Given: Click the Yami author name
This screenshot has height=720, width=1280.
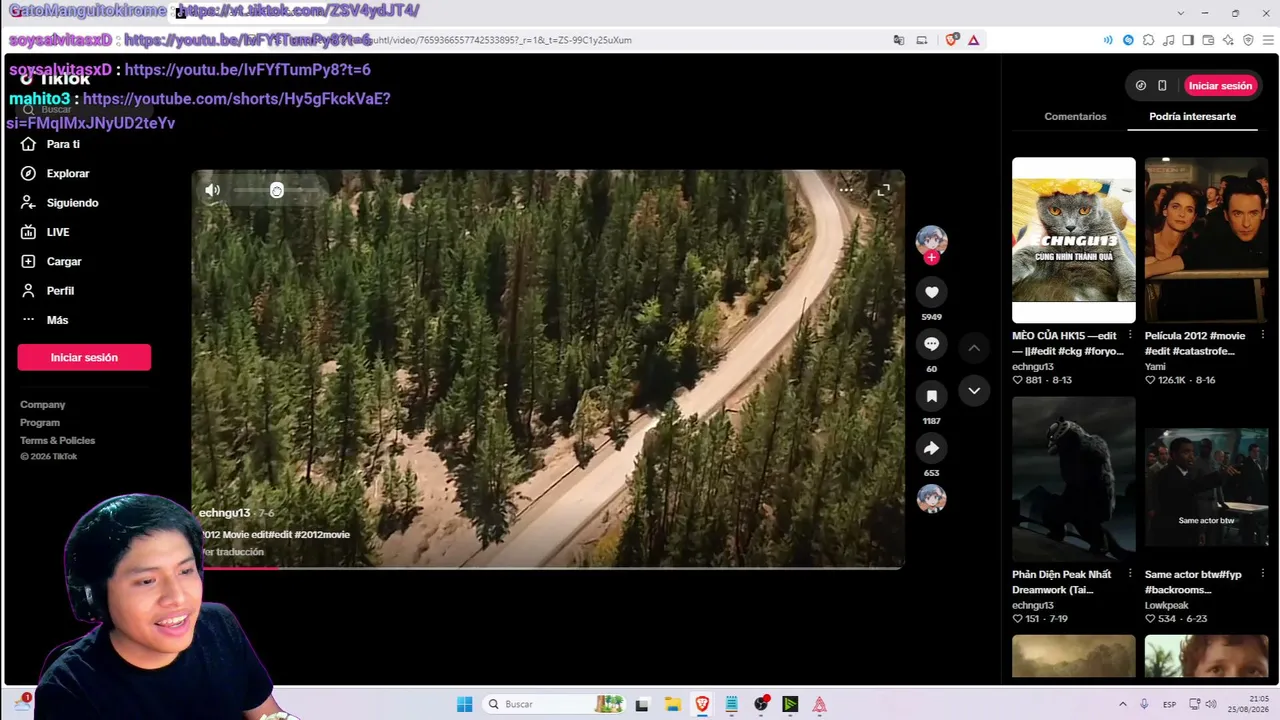Looking at the screenshot, I should pos(1155,367).
